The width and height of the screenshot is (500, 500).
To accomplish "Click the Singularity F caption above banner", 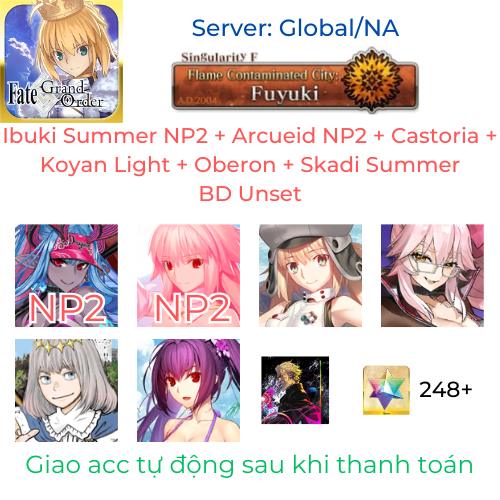I will [x=219, y=57].
